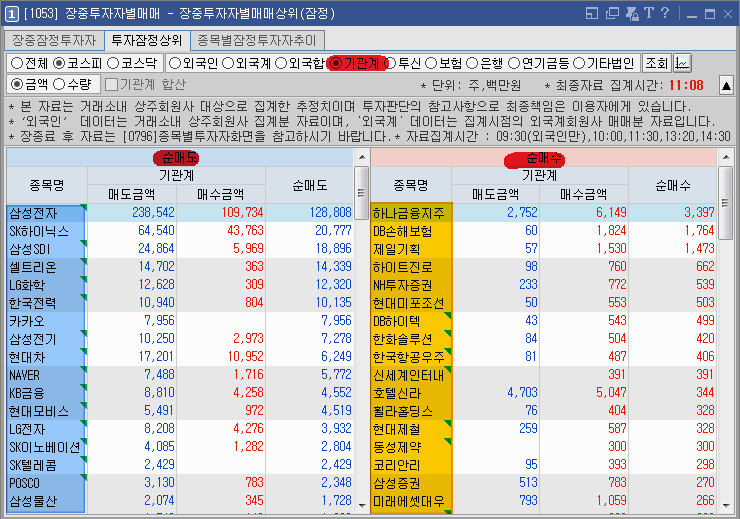Select the 현대차 stock name
Viewport: 740px width, 519px height.
(27, 357)
